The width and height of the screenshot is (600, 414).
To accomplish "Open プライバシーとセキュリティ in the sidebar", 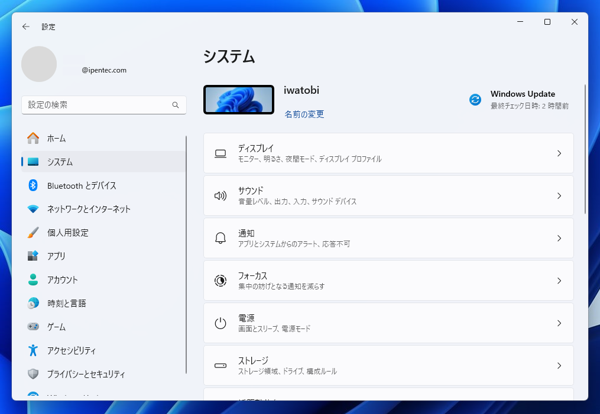I will click(103, 374).
